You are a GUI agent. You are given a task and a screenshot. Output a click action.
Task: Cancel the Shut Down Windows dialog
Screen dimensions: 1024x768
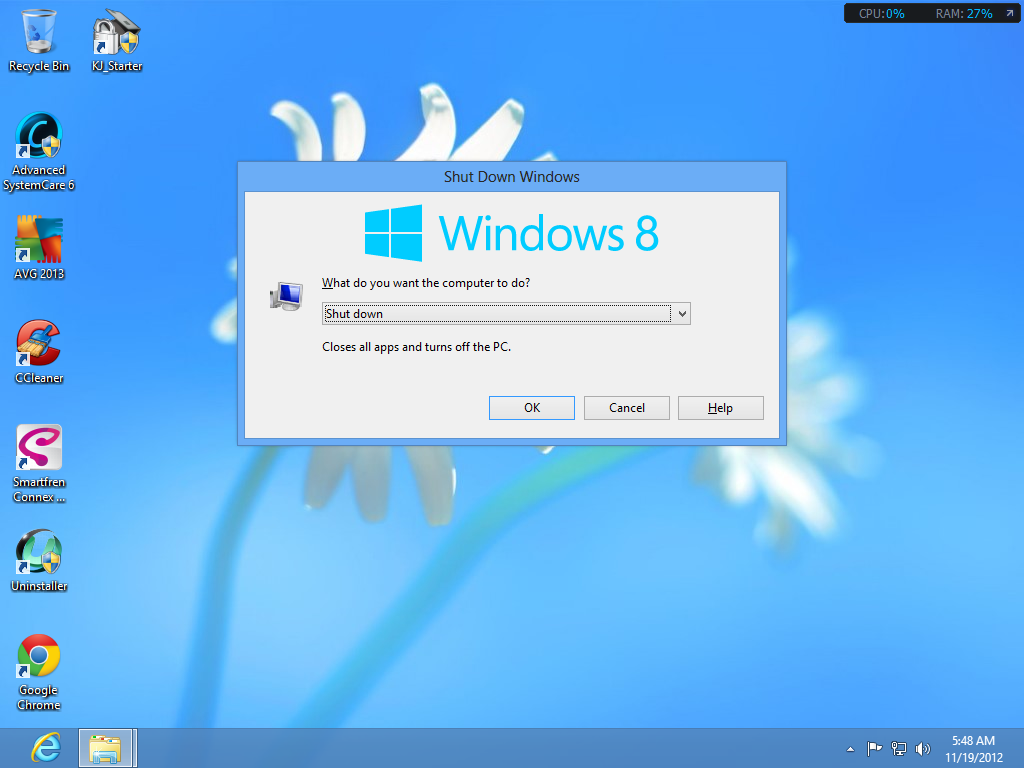626,408
